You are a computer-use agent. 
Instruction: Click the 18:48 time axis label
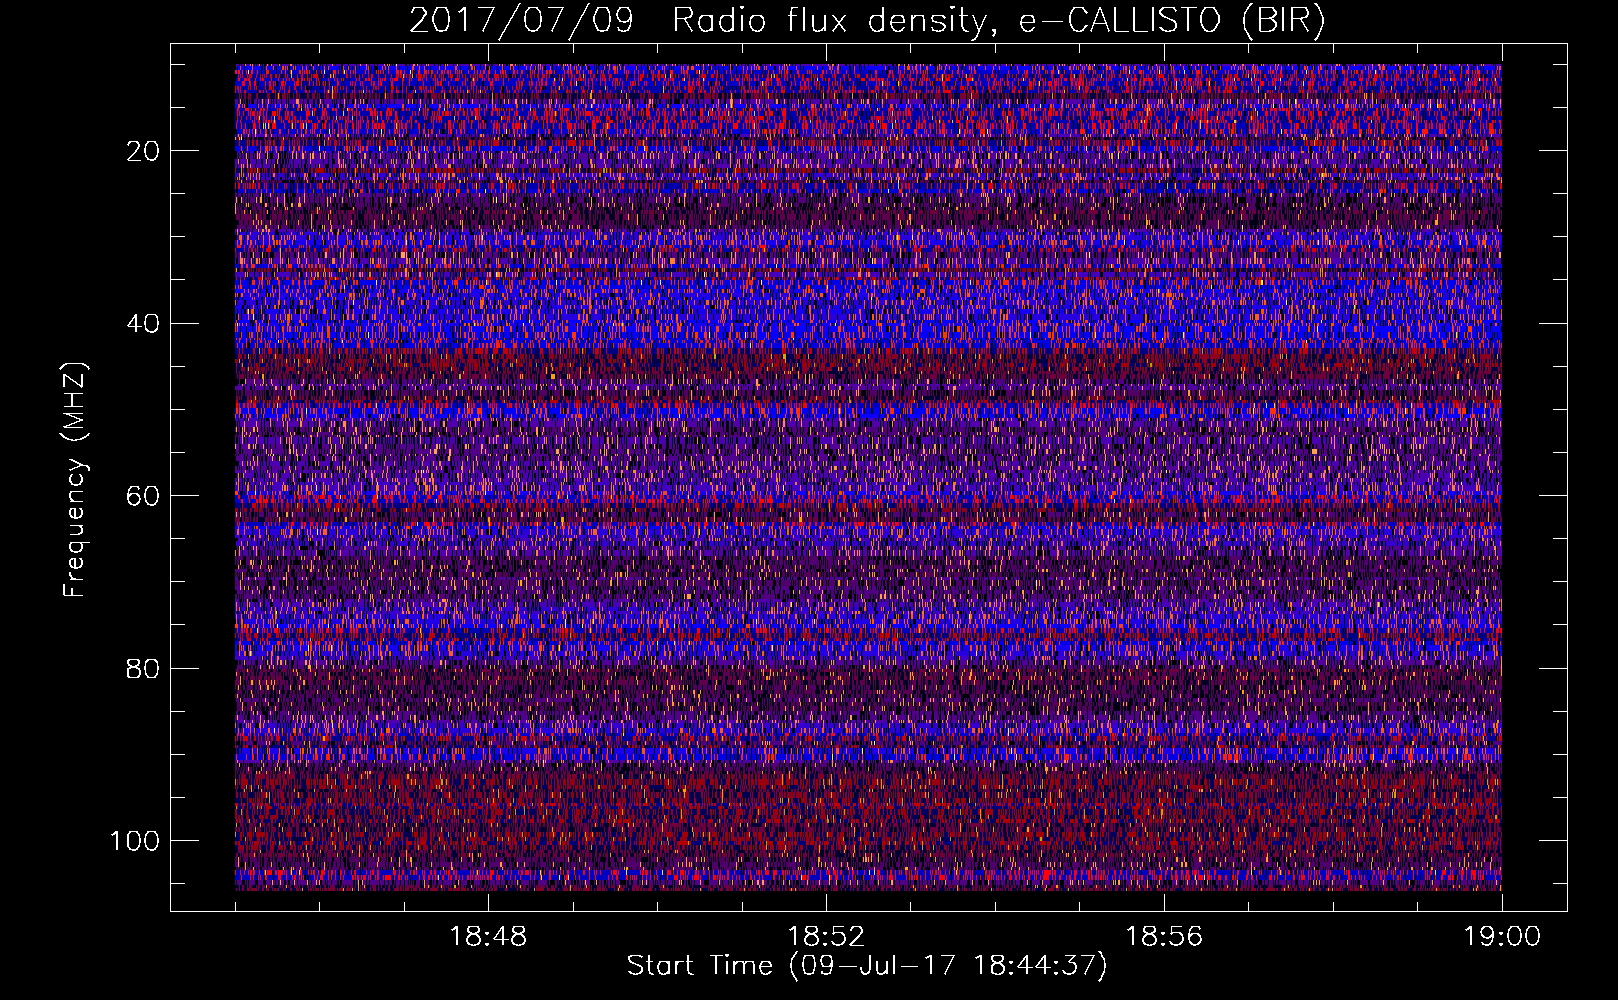pos(488,937)
